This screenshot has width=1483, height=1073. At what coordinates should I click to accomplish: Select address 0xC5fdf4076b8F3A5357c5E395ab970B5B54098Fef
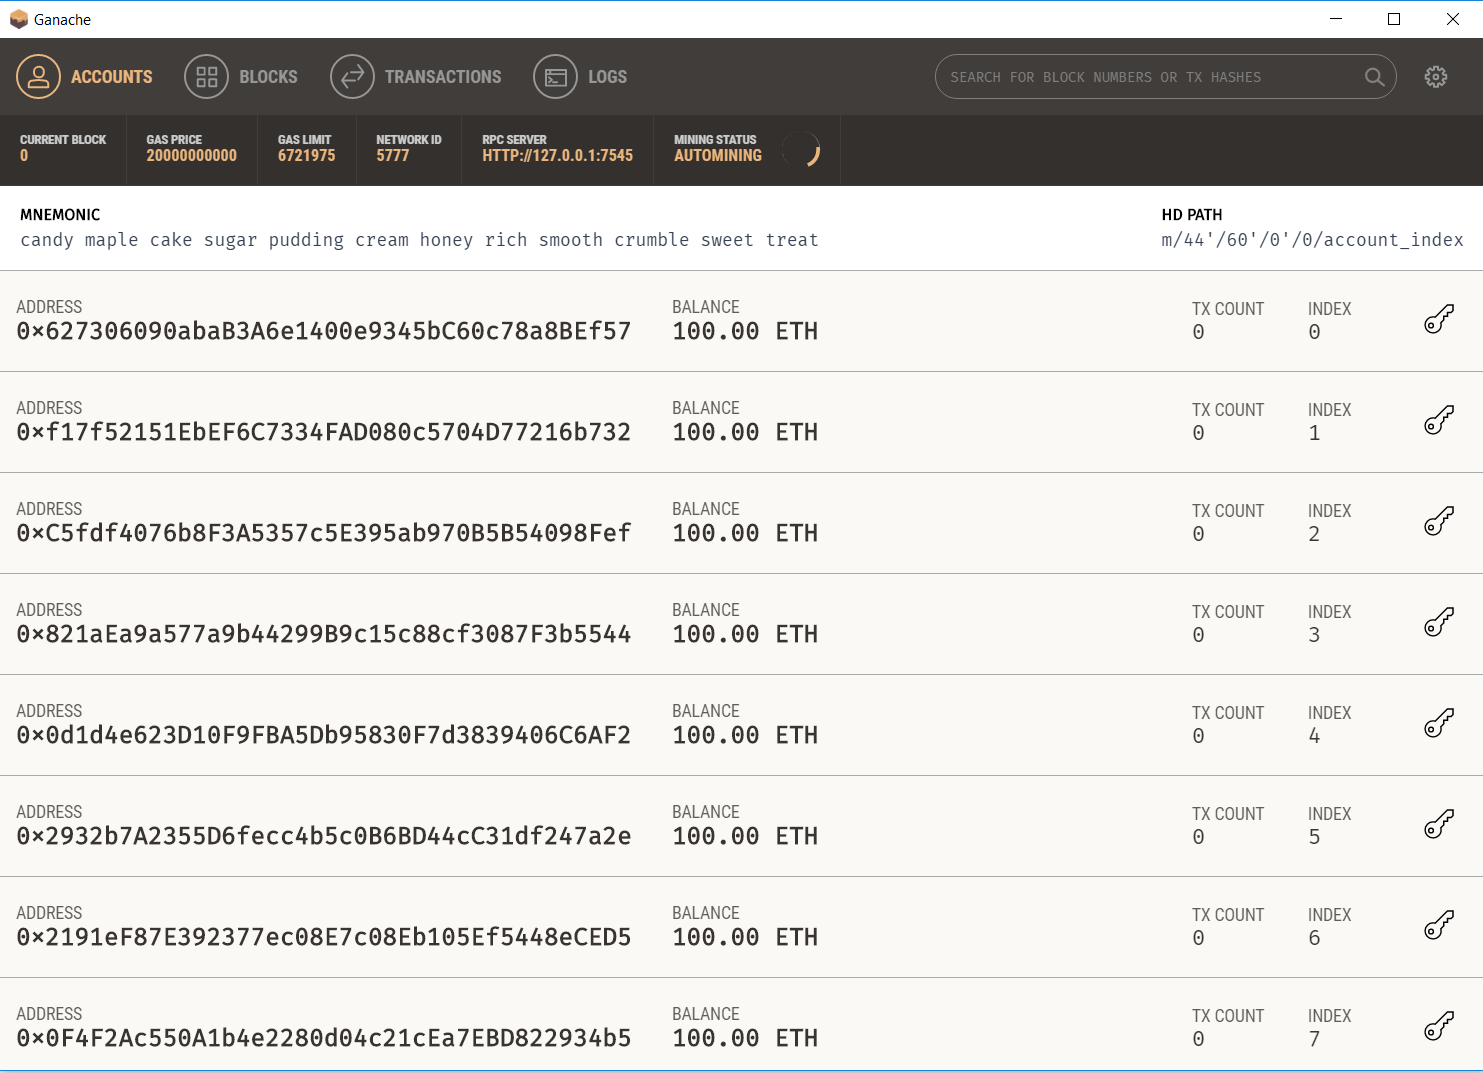[x=324, y=533]
